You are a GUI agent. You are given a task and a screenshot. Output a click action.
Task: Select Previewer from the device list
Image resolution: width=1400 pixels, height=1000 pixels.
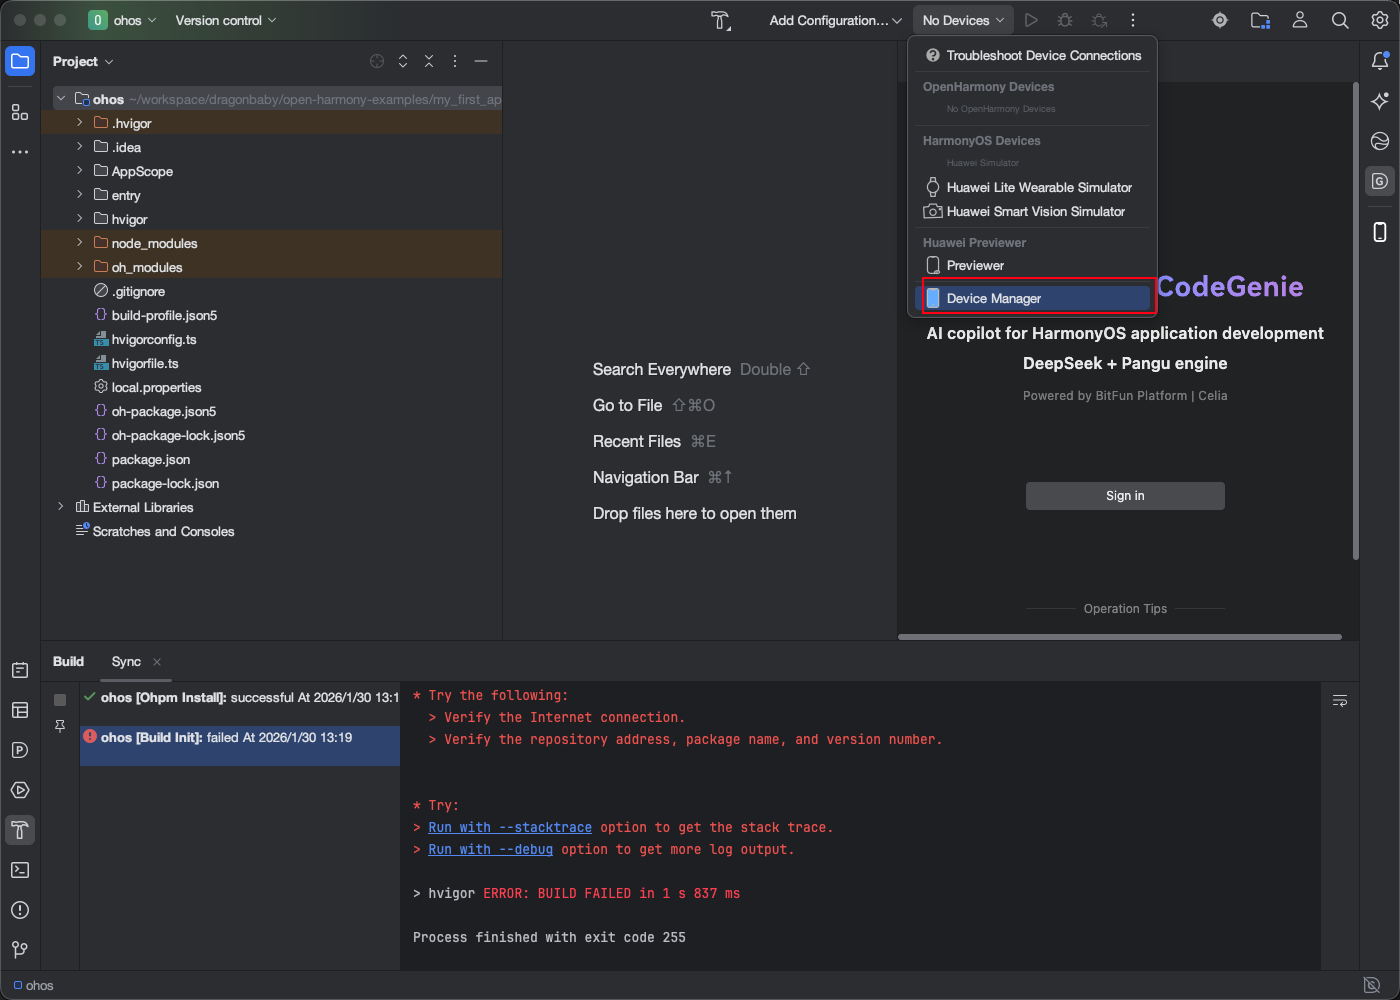point(1032,266)
